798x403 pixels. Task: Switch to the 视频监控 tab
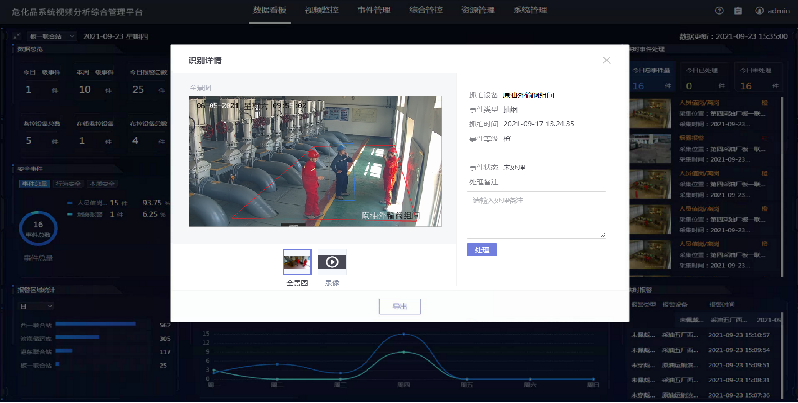click(x=319, y=10)
